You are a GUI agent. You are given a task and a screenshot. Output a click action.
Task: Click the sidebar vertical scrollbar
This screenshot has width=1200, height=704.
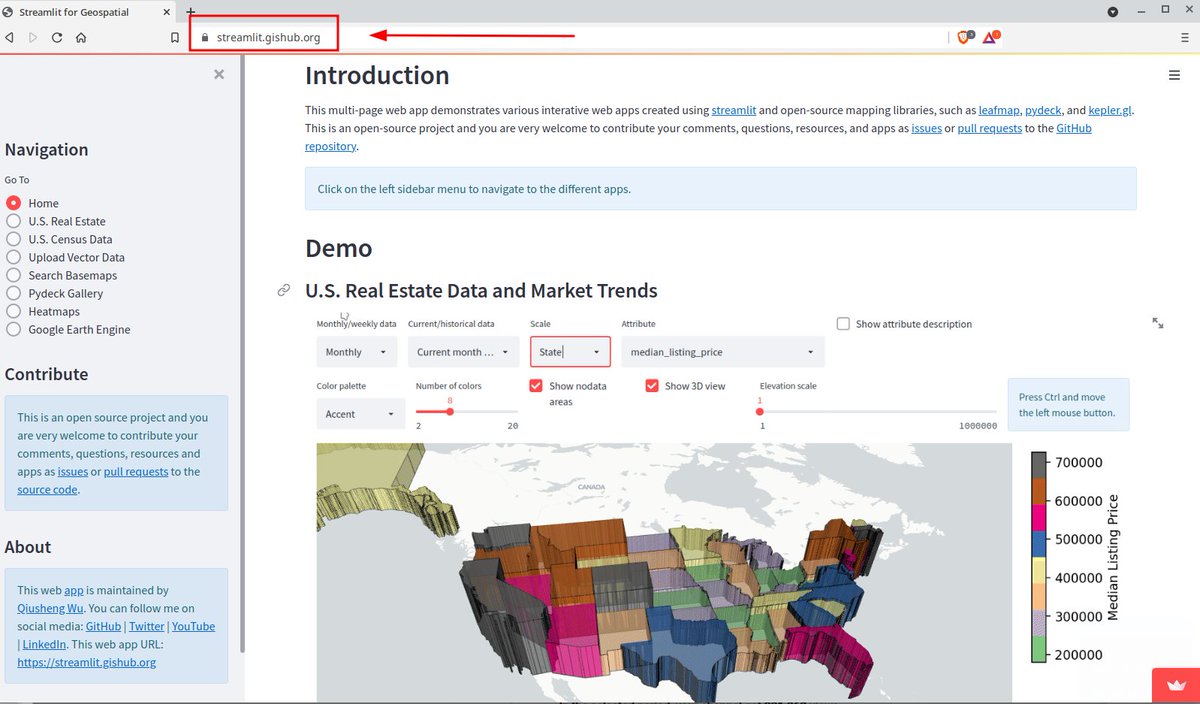[x=242, y=355]
